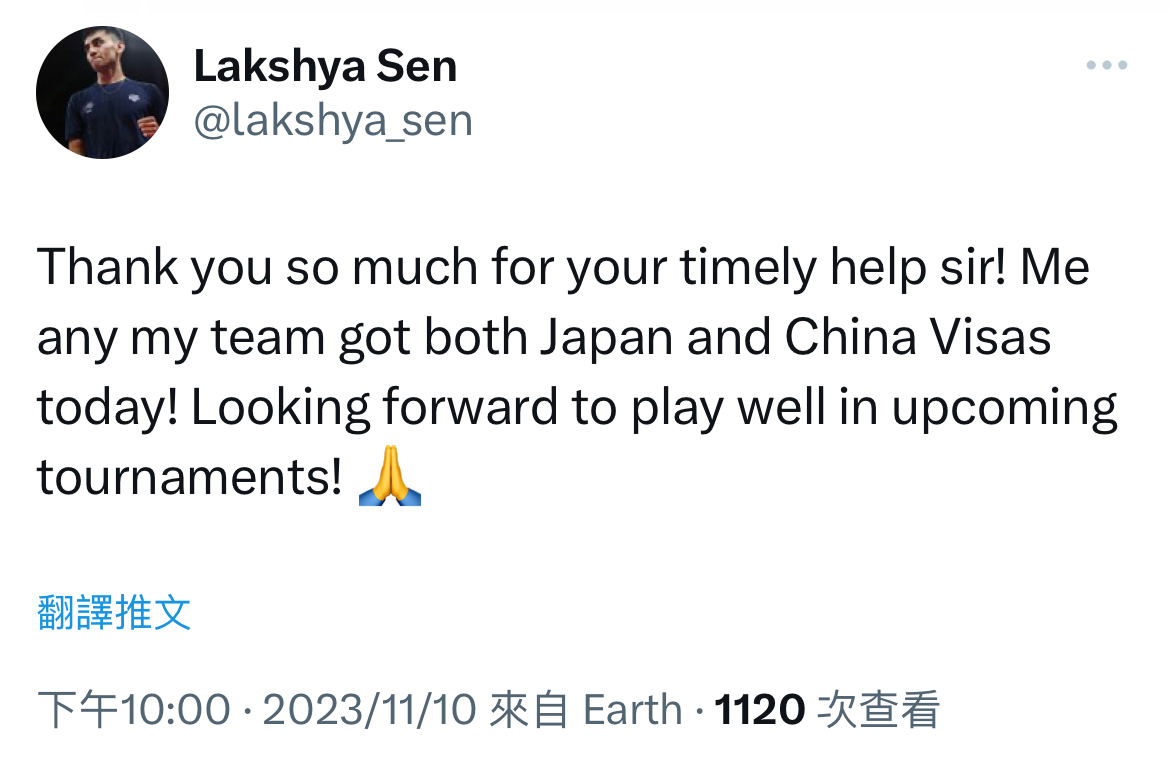Click the word 'today!' in tweet

[x=107, y=409]
